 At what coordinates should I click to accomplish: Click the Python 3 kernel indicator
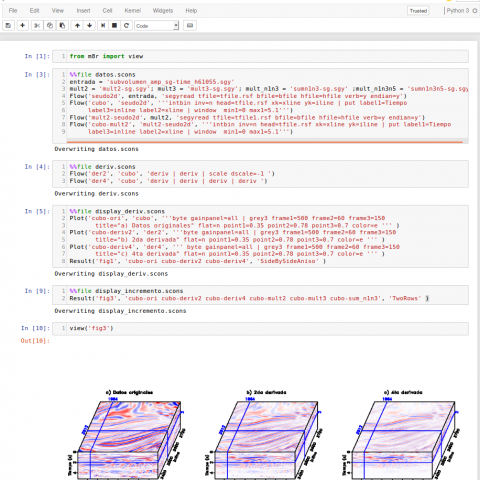(x=458, y=11)
